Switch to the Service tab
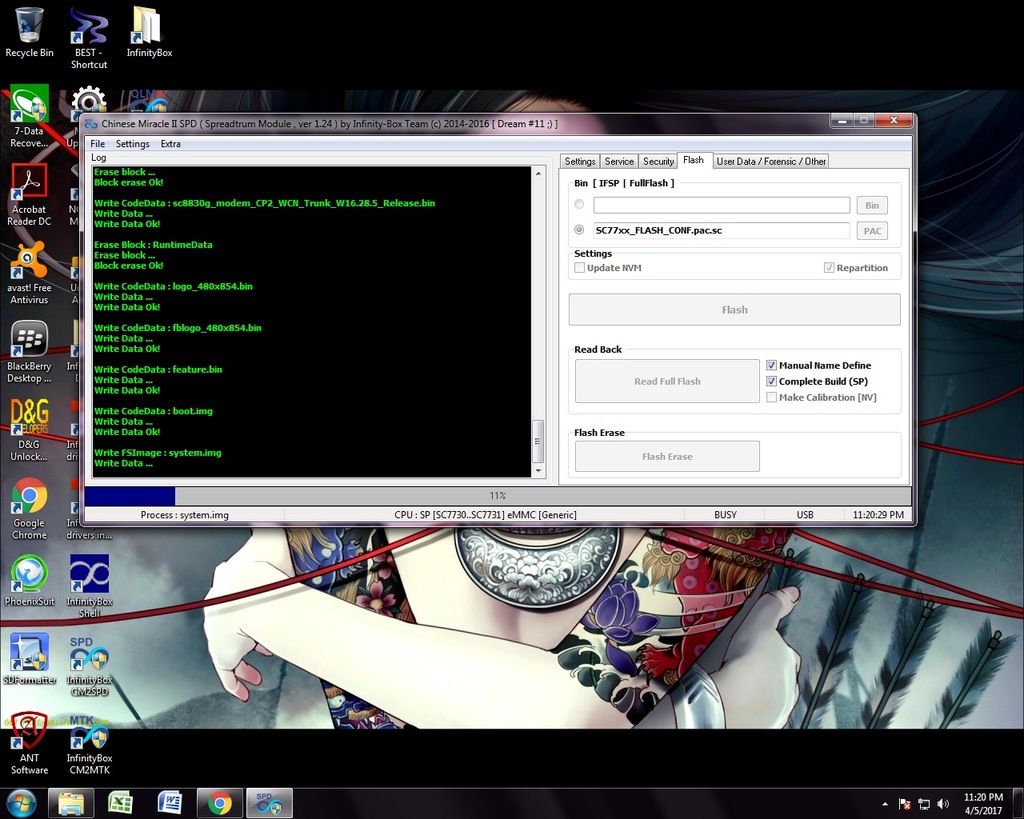Viewport: 1024px width, 819px height. (618, 161)
